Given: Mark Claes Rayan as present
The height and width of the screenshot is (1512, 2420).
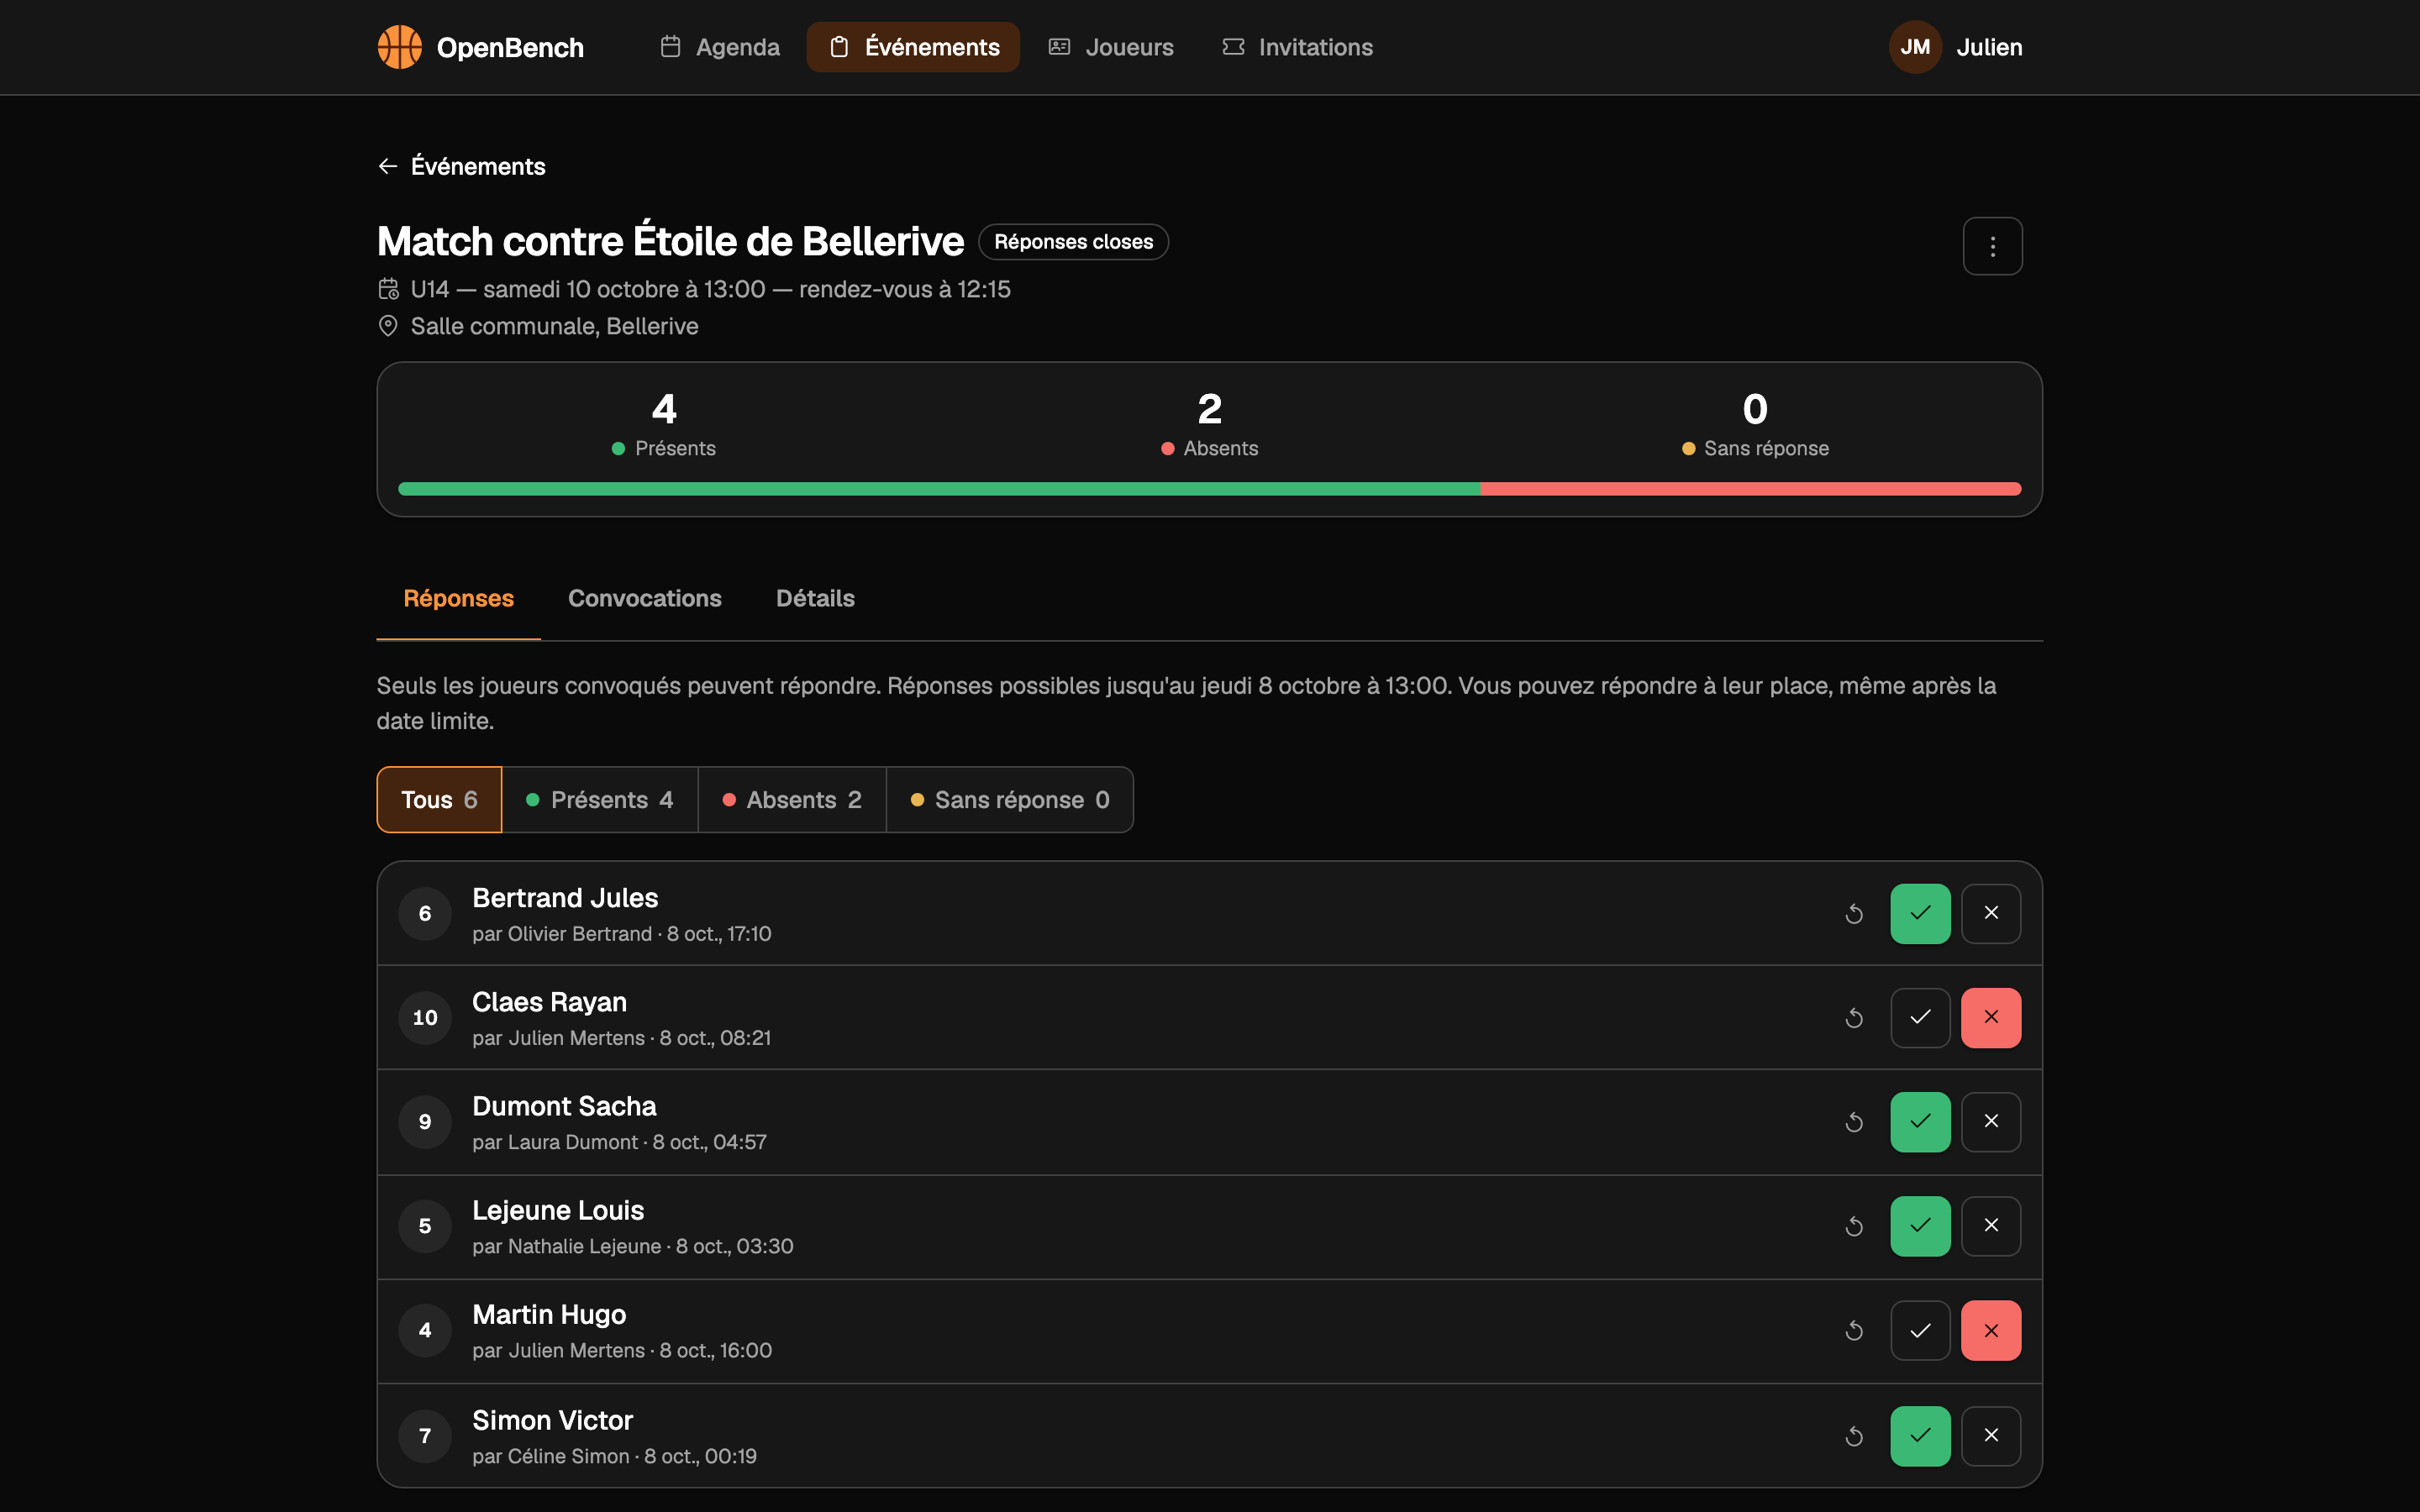Looking at the screenshot, I should pos(1920,1018).
